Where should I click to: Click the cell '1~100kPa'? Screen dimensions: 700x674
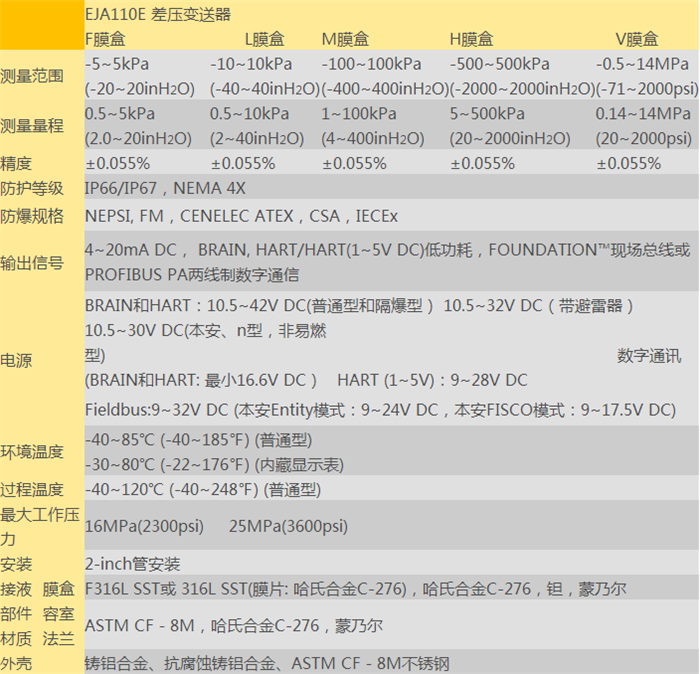359,113
